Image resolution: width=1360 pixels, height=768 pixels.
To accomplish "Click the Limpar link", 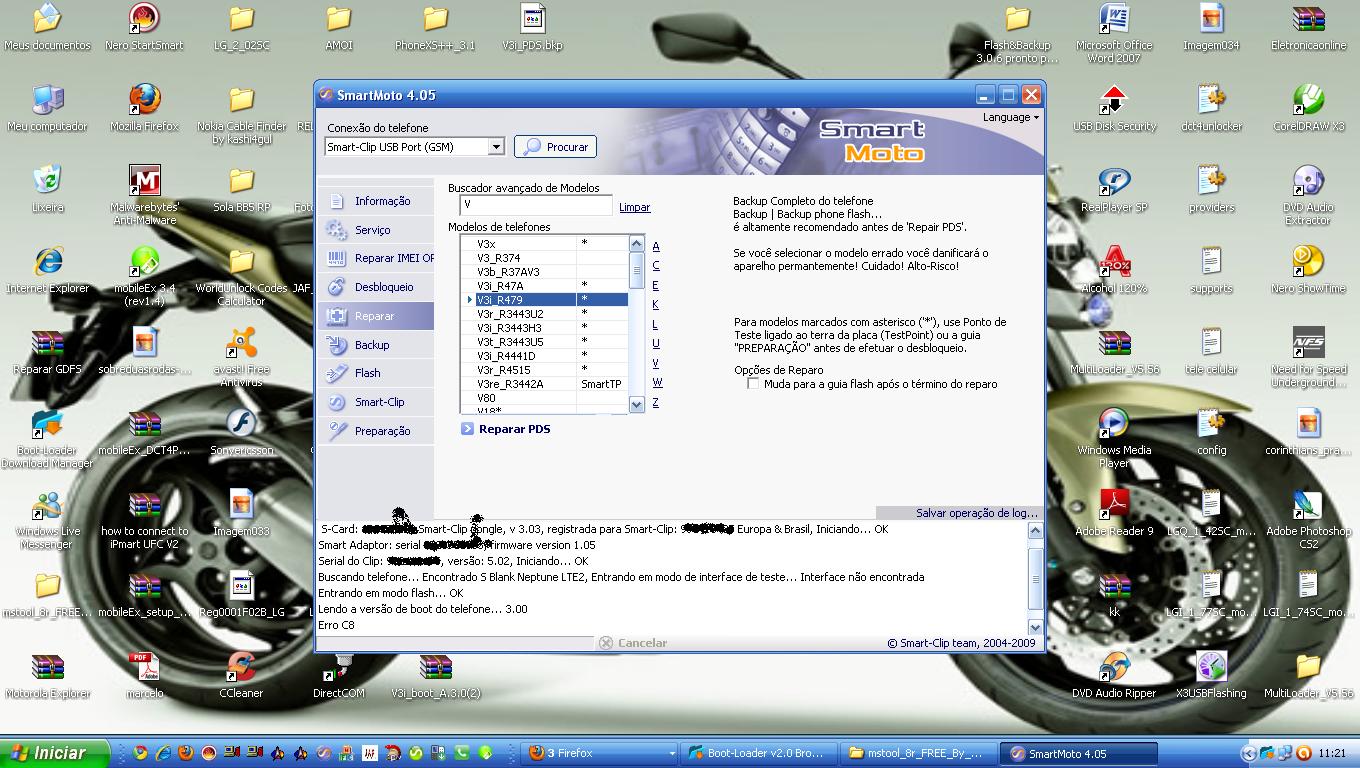I will pyautogui.click(x=634, y=207).
